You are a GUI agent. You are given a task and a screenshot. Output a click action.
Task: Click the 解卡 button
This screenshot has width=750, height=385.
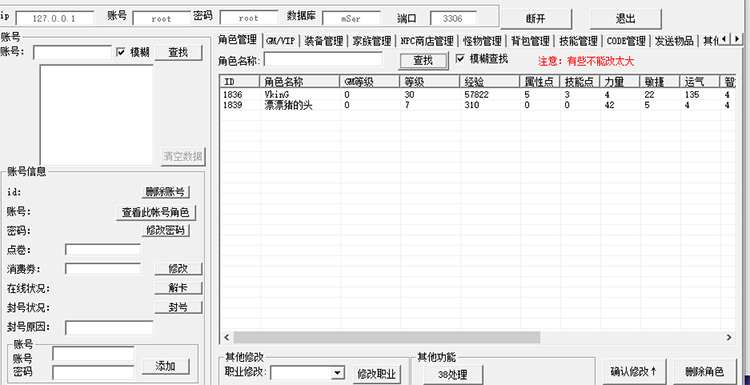coord(178,288)
